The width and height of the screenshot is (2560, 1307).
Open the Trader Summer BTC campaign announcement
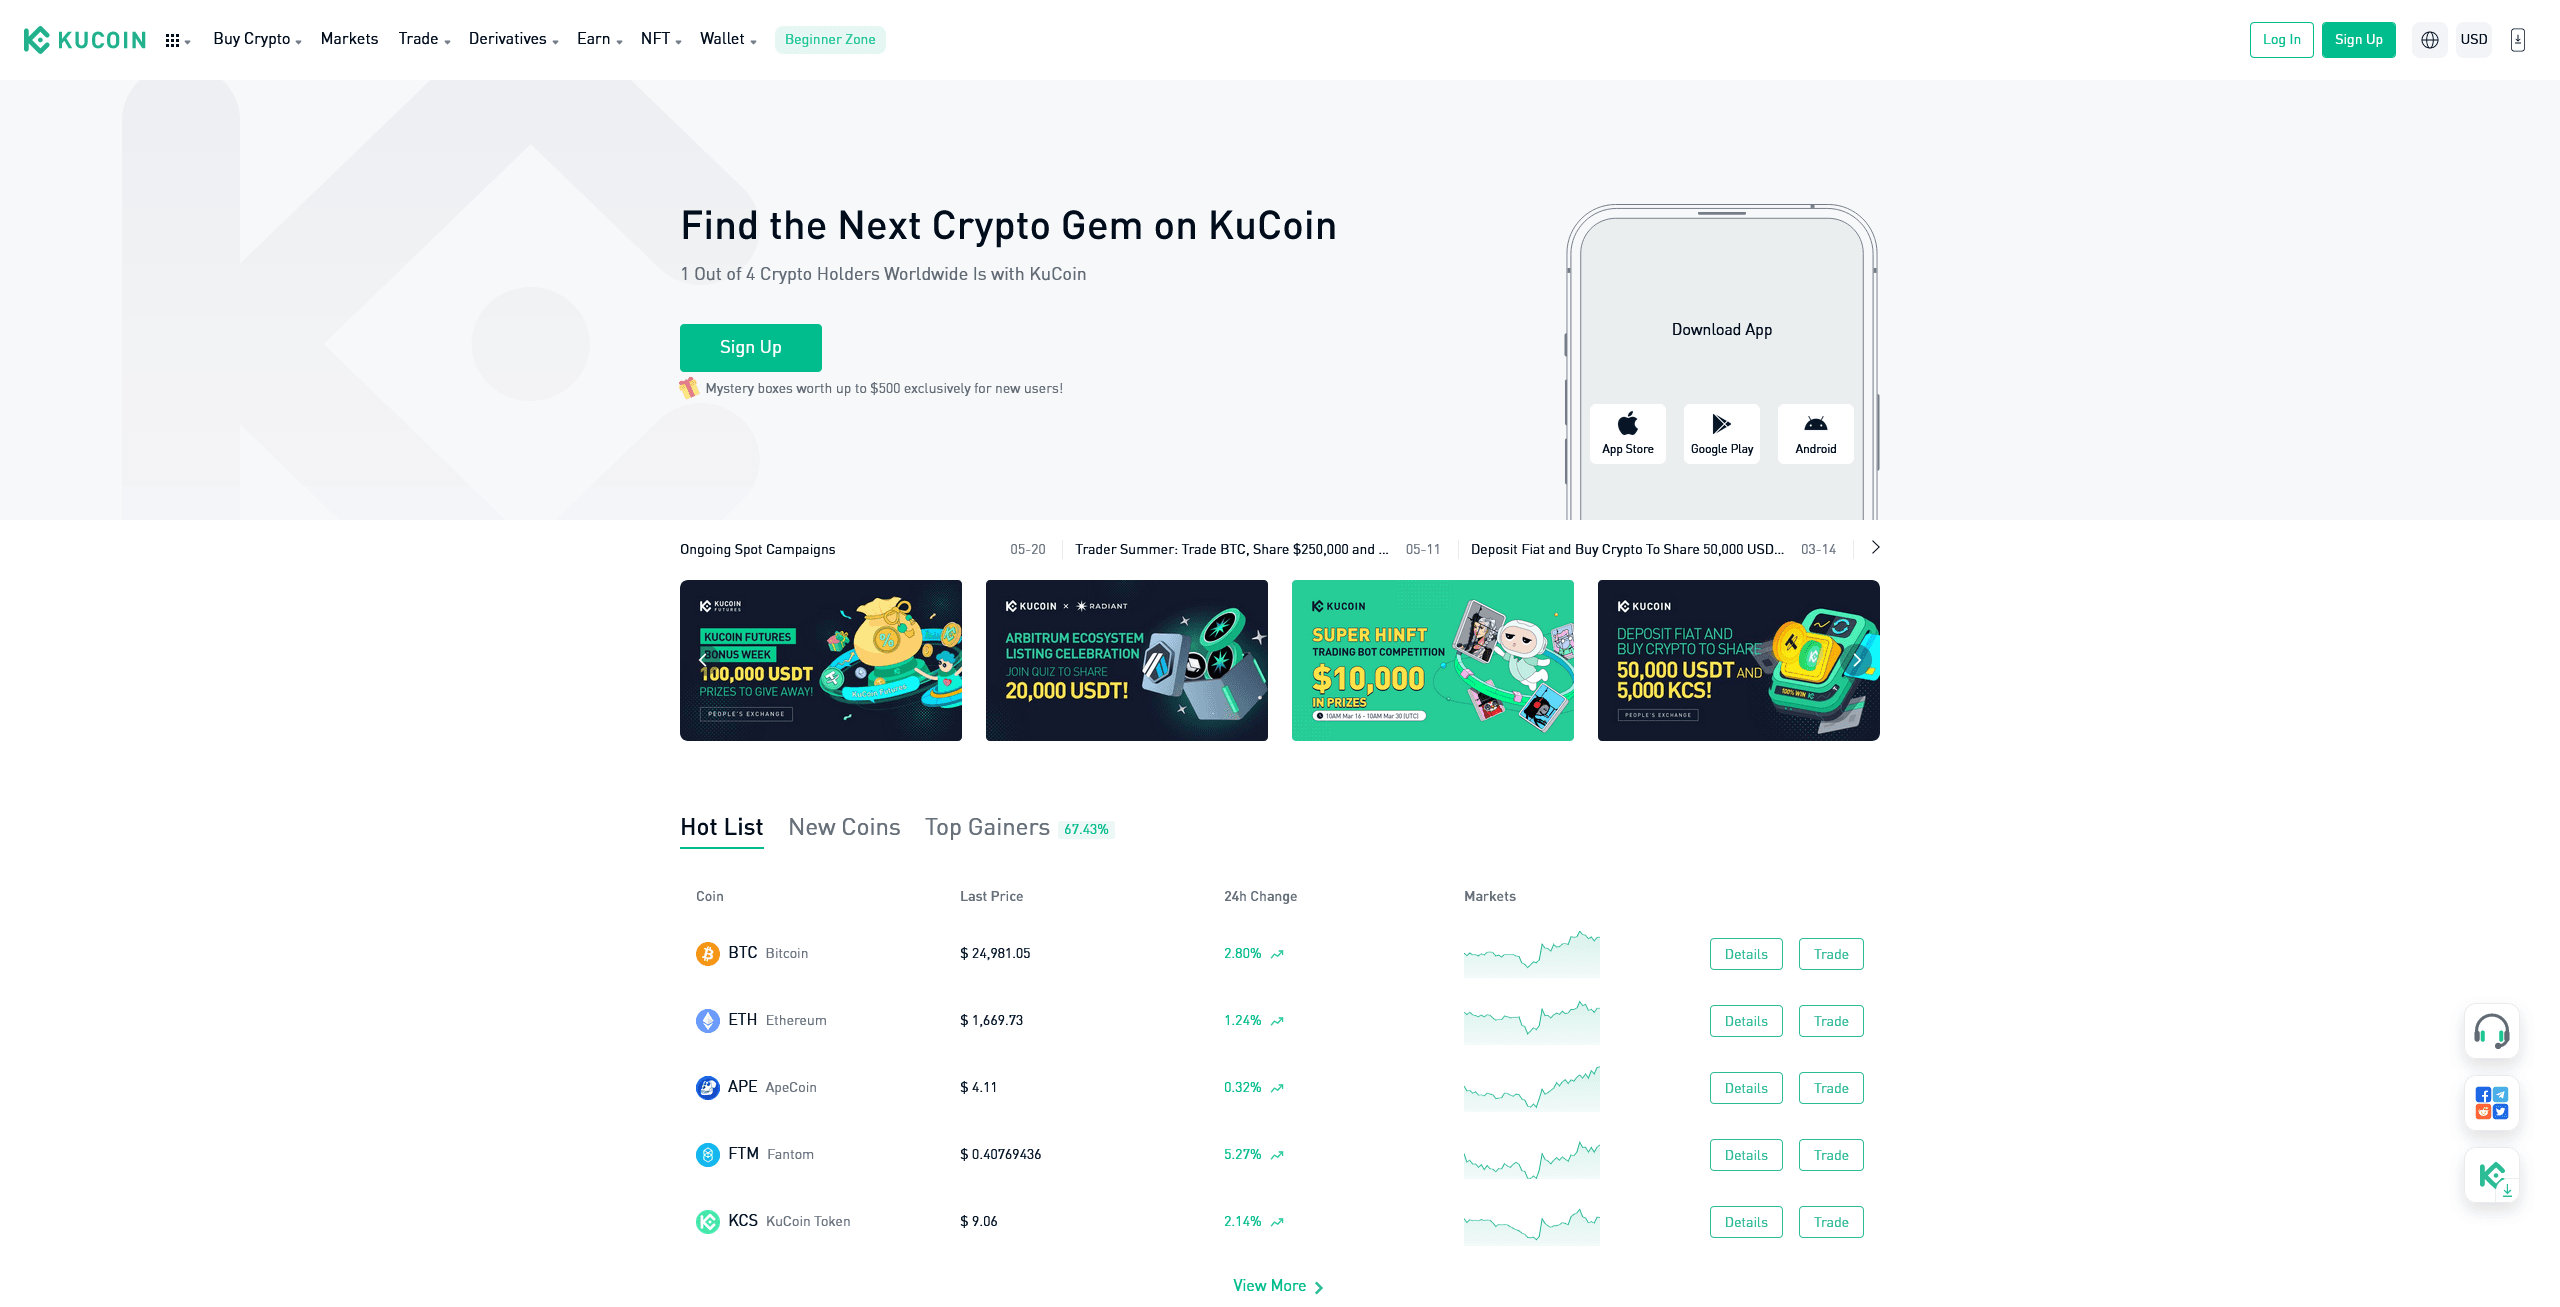[x=1231, y=549]
